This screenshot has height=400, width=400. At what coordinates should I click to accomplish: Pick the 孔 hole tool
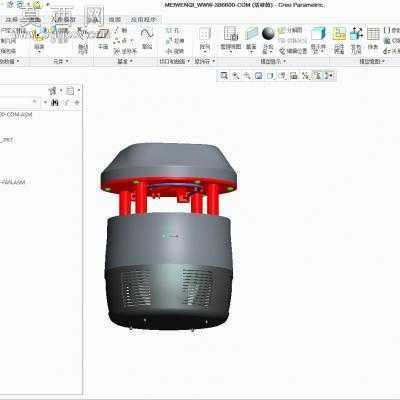(x=174, y=31)
